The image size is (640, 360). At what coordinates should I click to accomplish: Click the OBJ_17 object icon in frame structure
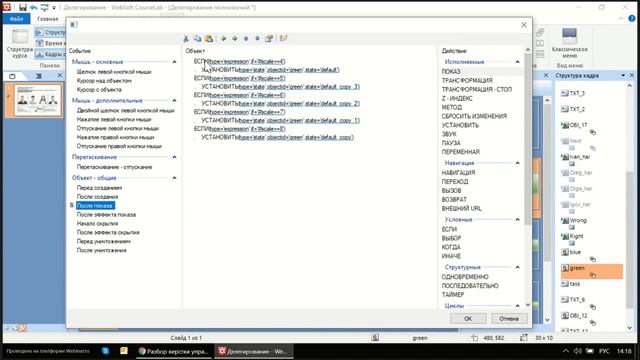pos(565,125)
